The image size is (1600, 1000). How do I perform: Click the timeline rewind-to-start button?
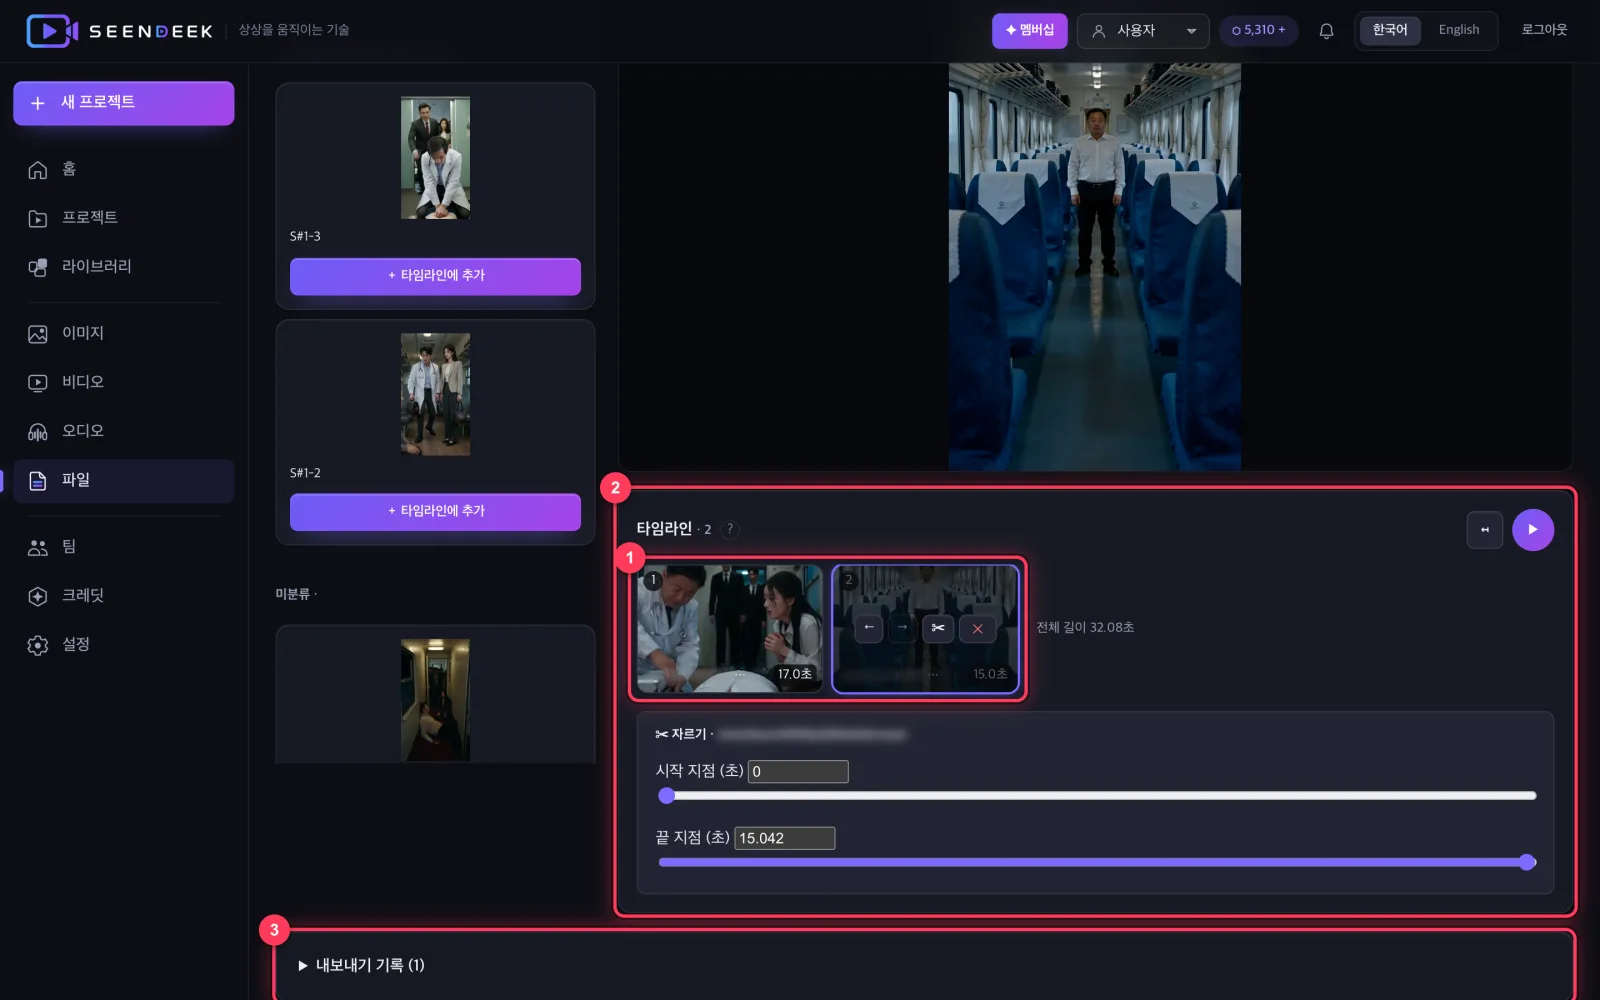tap(1484, 530)
